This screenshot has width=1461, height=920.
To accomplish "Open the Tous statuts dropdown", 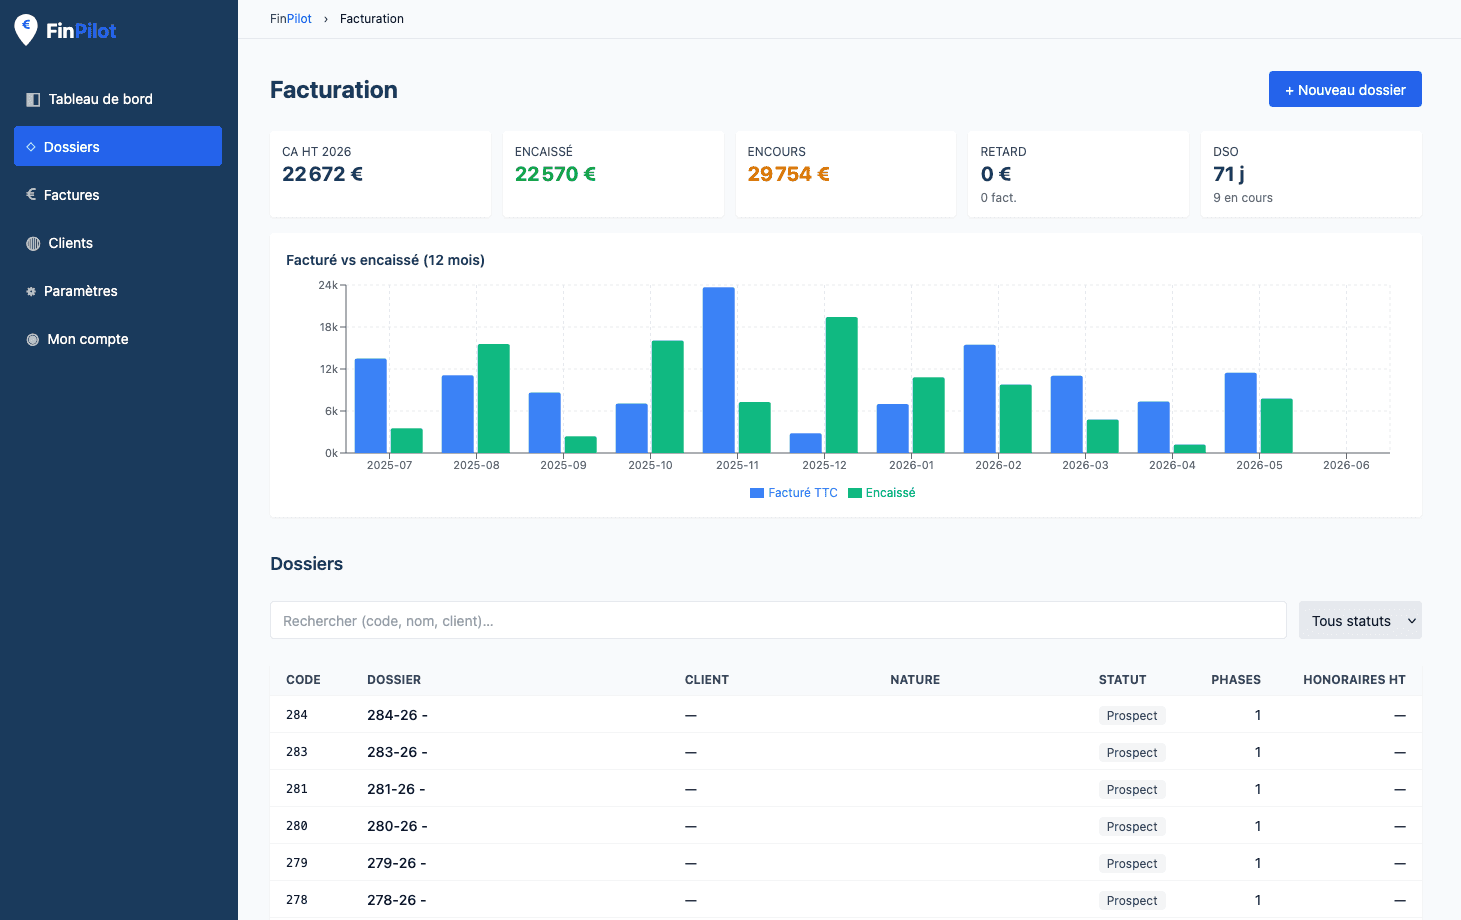I will (x=1360, y=620).
